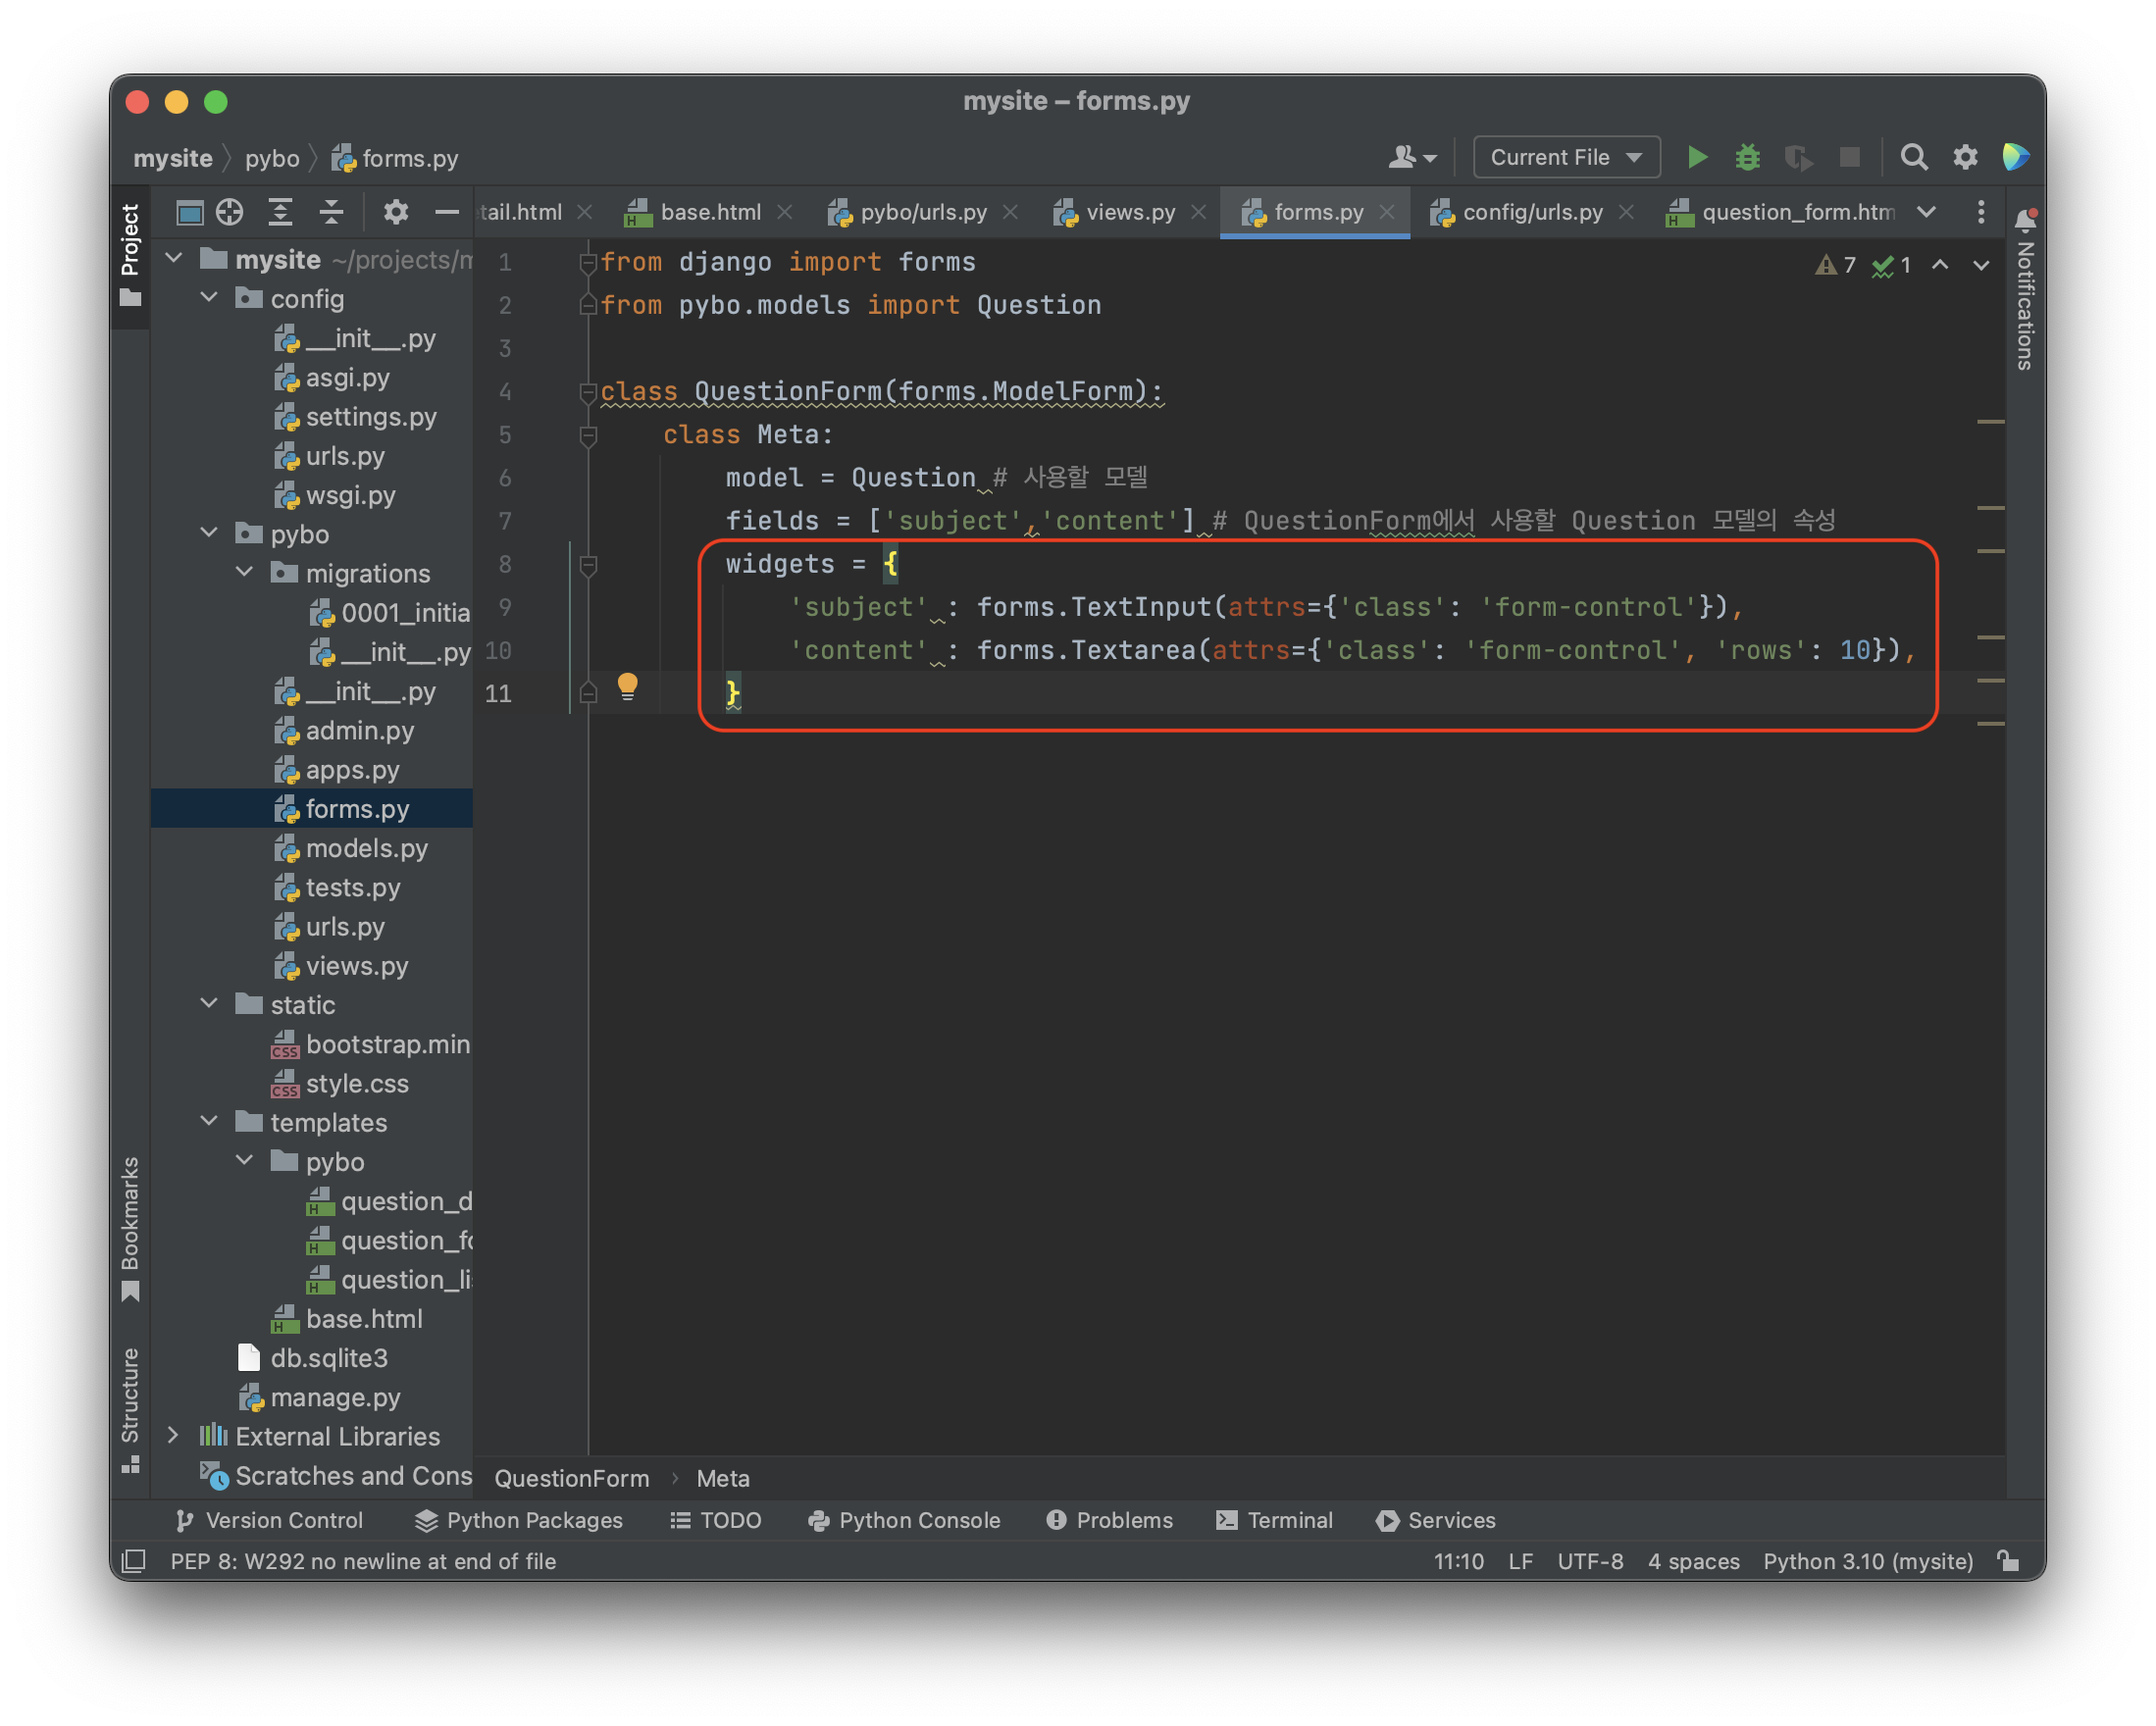The width and height of the screenshot is (2156, 1726).
Task: Toggle the Bookmarks tool window
Action: click(130, 1227)
